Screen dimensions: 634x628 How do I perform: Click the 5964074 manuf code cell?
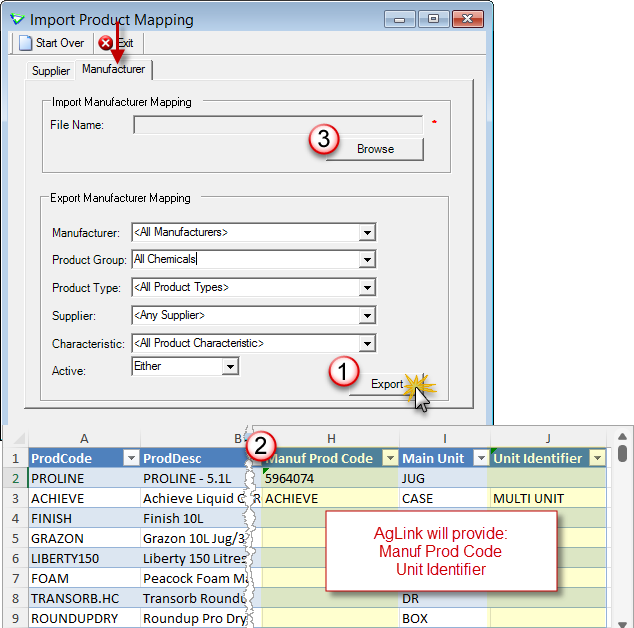330,478
